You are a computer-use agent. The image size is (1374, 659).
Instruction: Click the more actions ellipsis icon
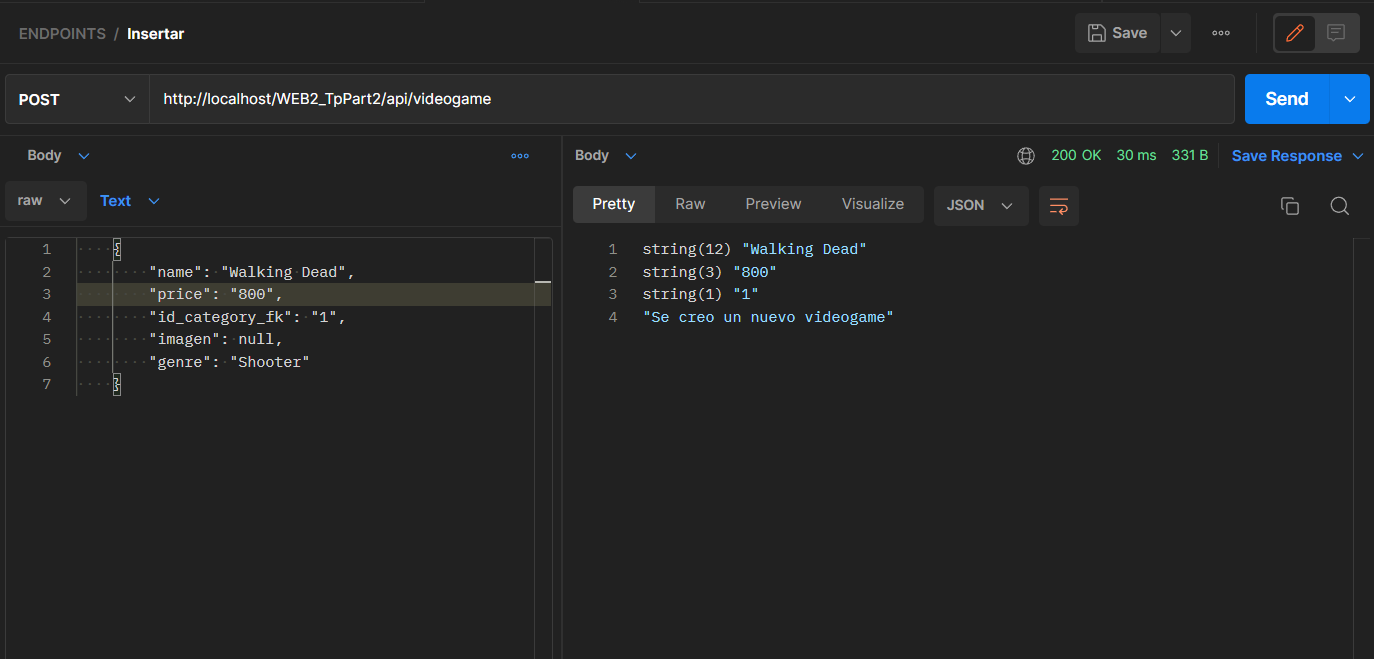click(x=1220, y=32)
